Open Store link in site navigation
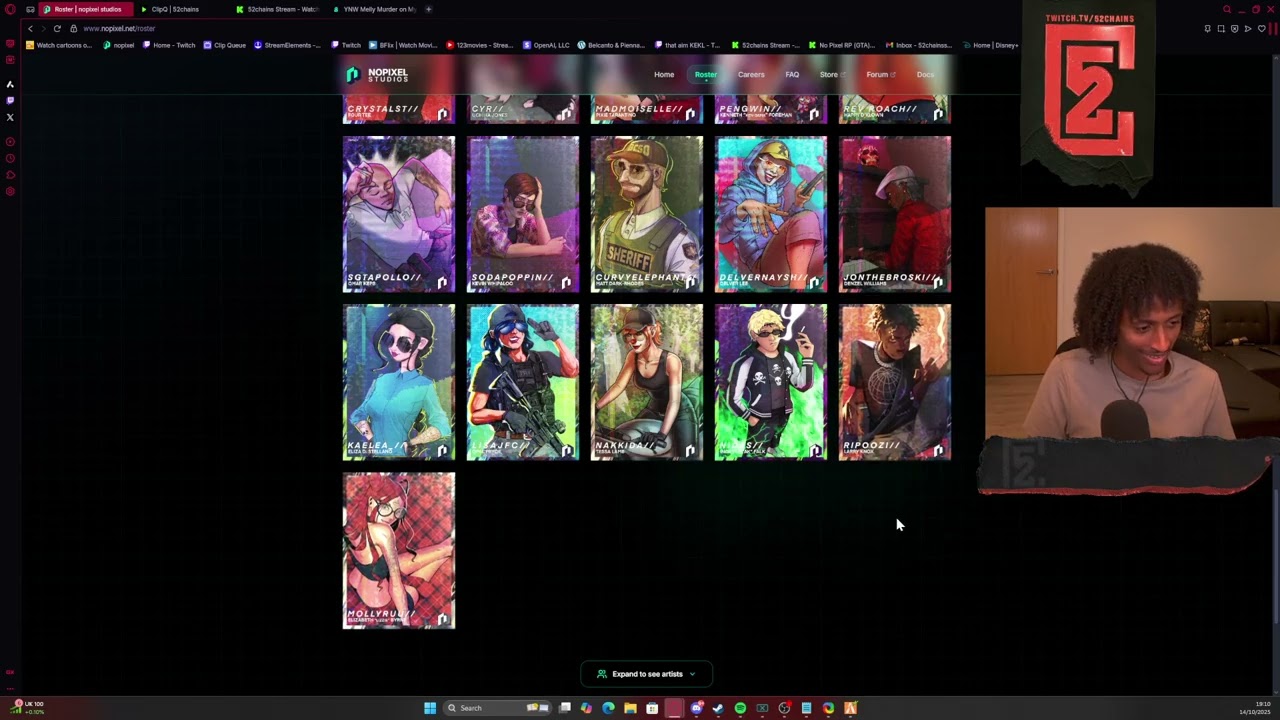Screen dimensions: 1280x720 (831, 75)
